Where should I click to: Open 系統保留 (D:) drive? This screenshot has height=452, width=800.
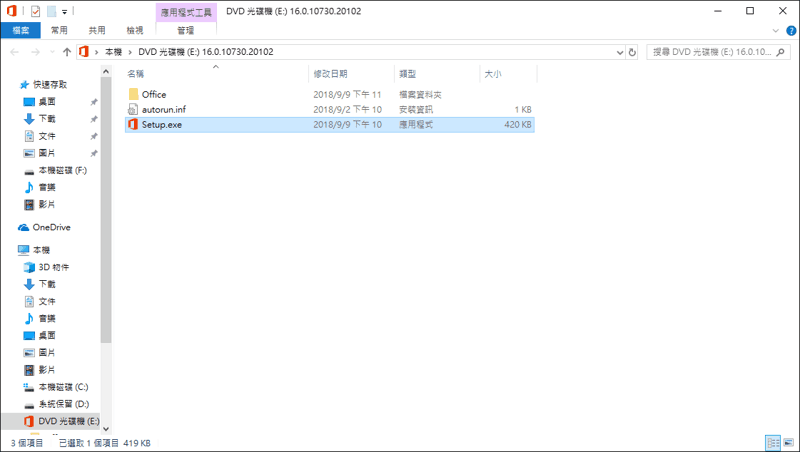64,404
